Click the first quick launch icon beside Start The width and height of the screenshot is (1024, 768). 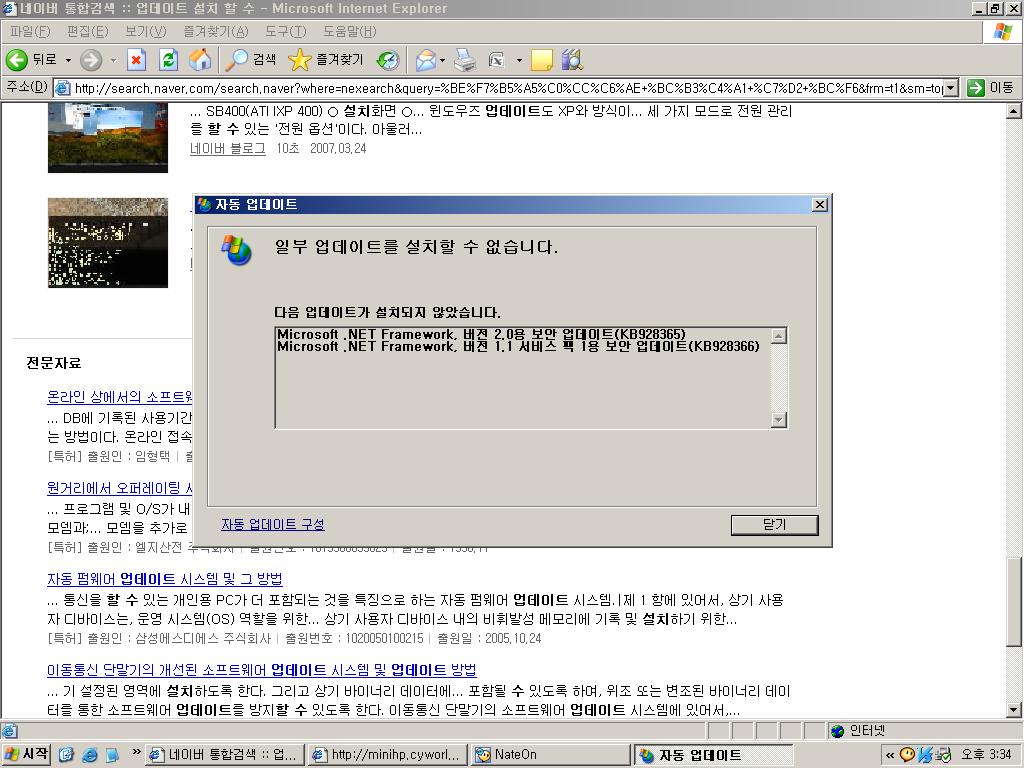67,755
